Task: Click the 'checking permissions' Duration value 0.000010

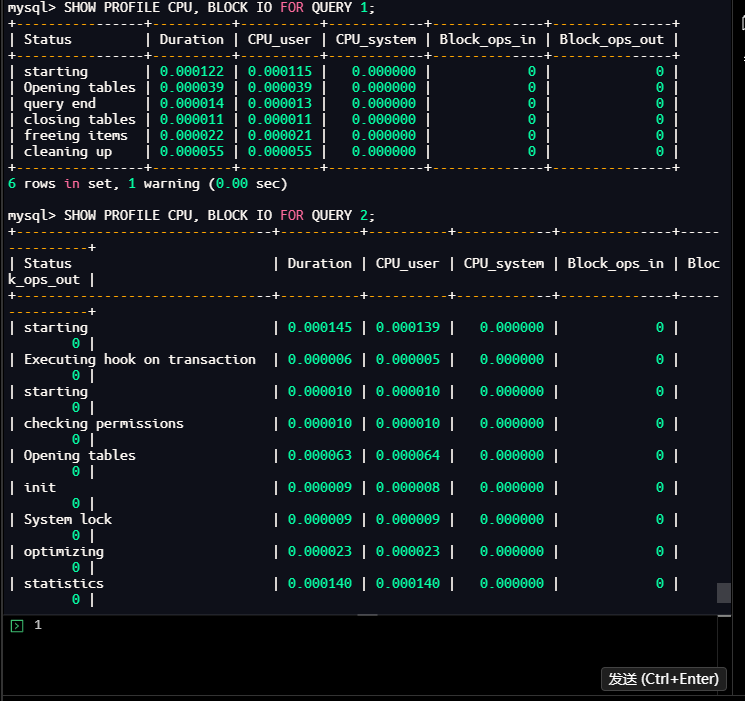Action: [x=320, y=423]
